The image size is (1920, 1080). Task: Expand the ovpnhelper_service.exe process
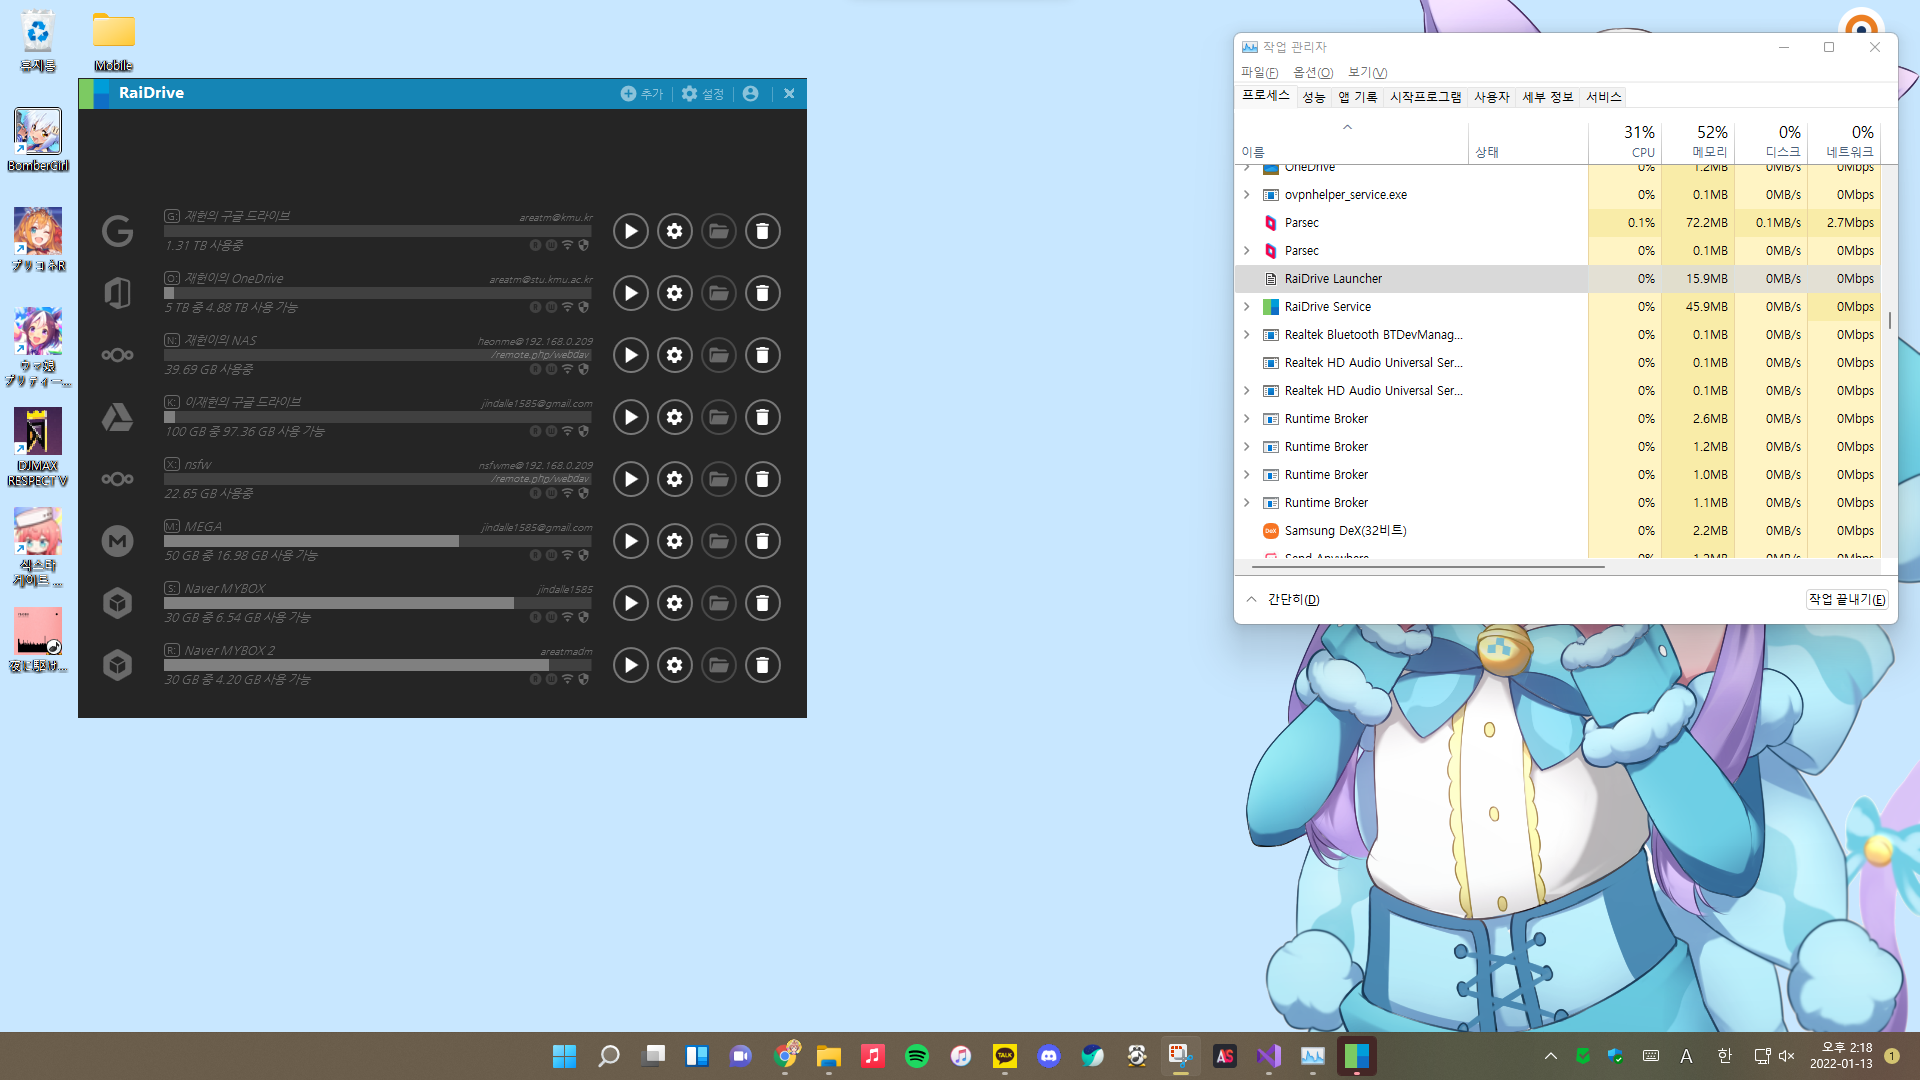coord(1247,195)
